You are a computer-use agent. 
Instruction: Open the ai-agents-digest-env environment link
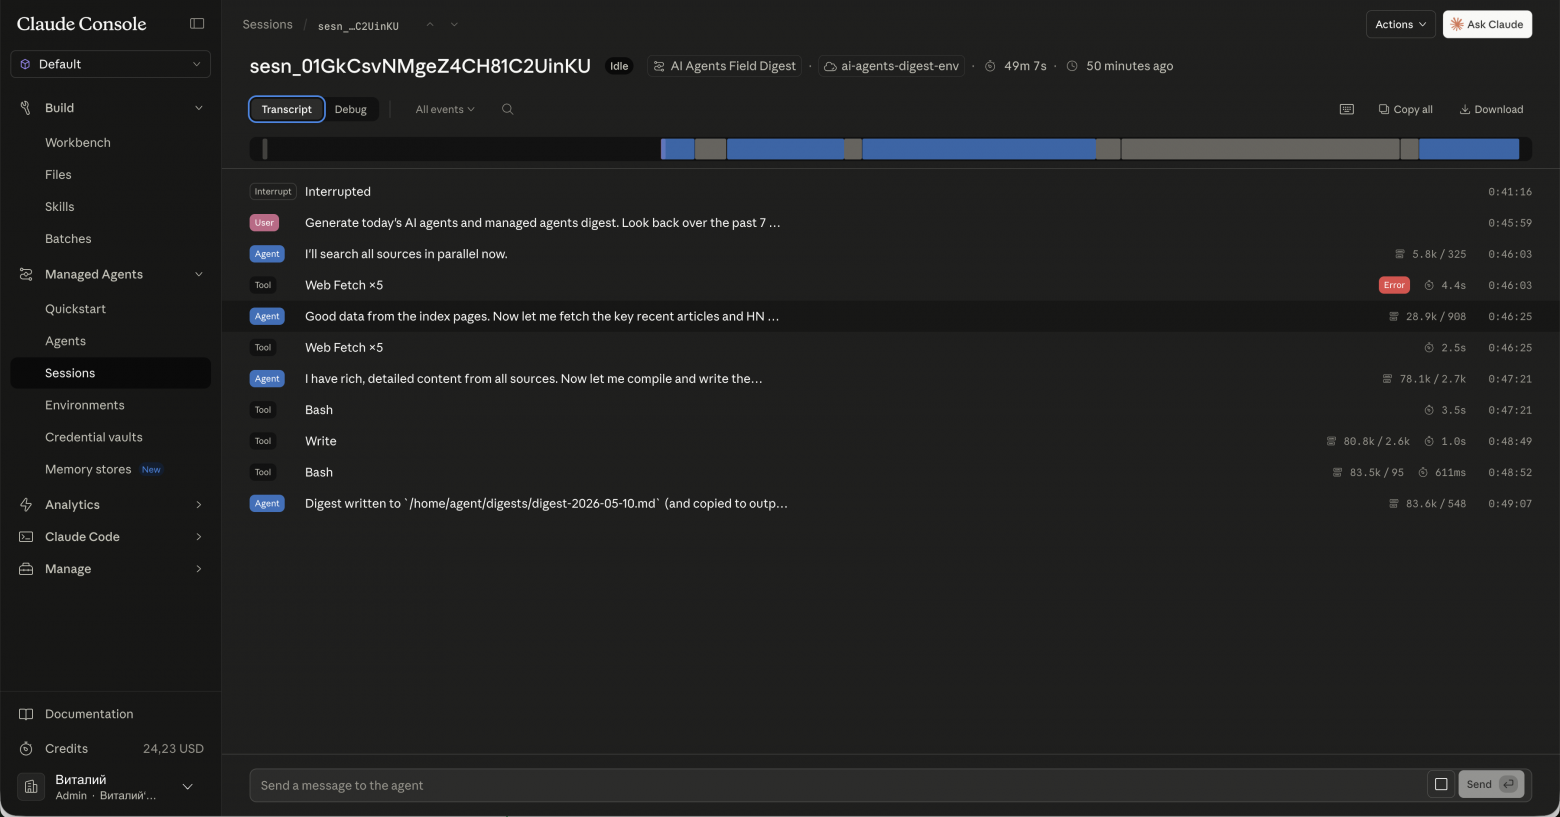[891, 66]
